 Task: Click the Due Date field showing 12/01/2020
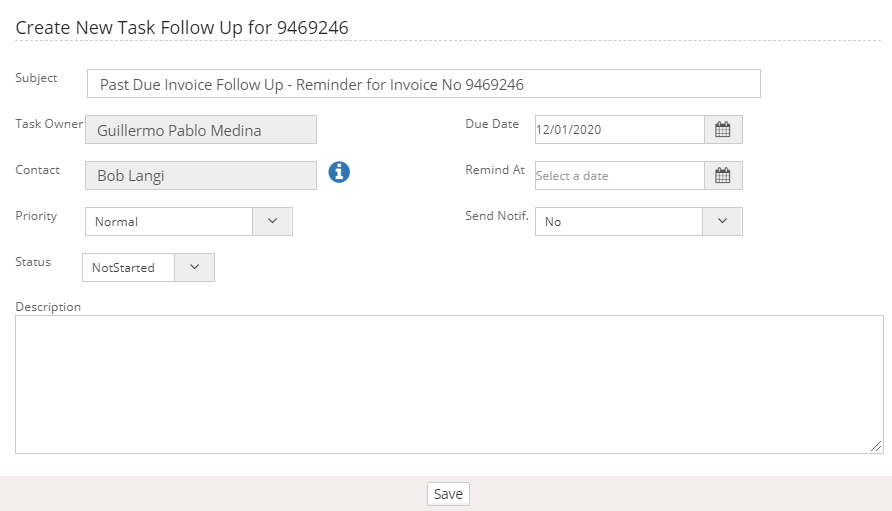[x=619, y=129]
